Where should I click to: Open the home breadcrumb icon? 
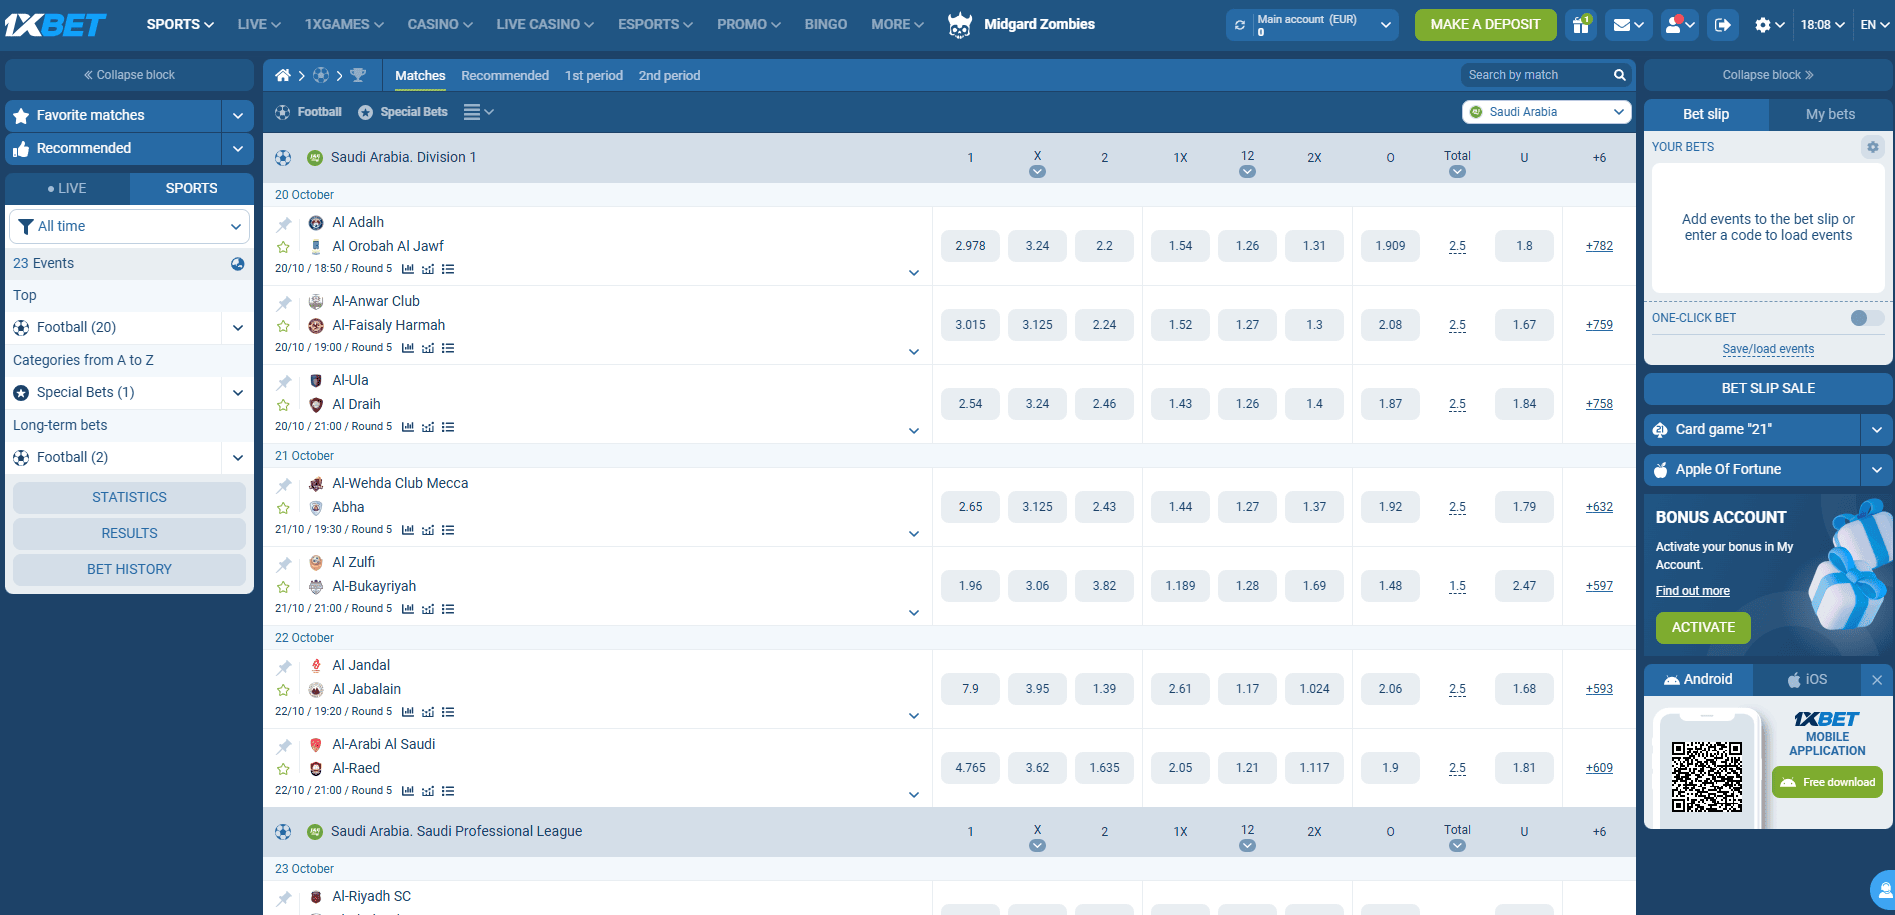click(283, 74)
